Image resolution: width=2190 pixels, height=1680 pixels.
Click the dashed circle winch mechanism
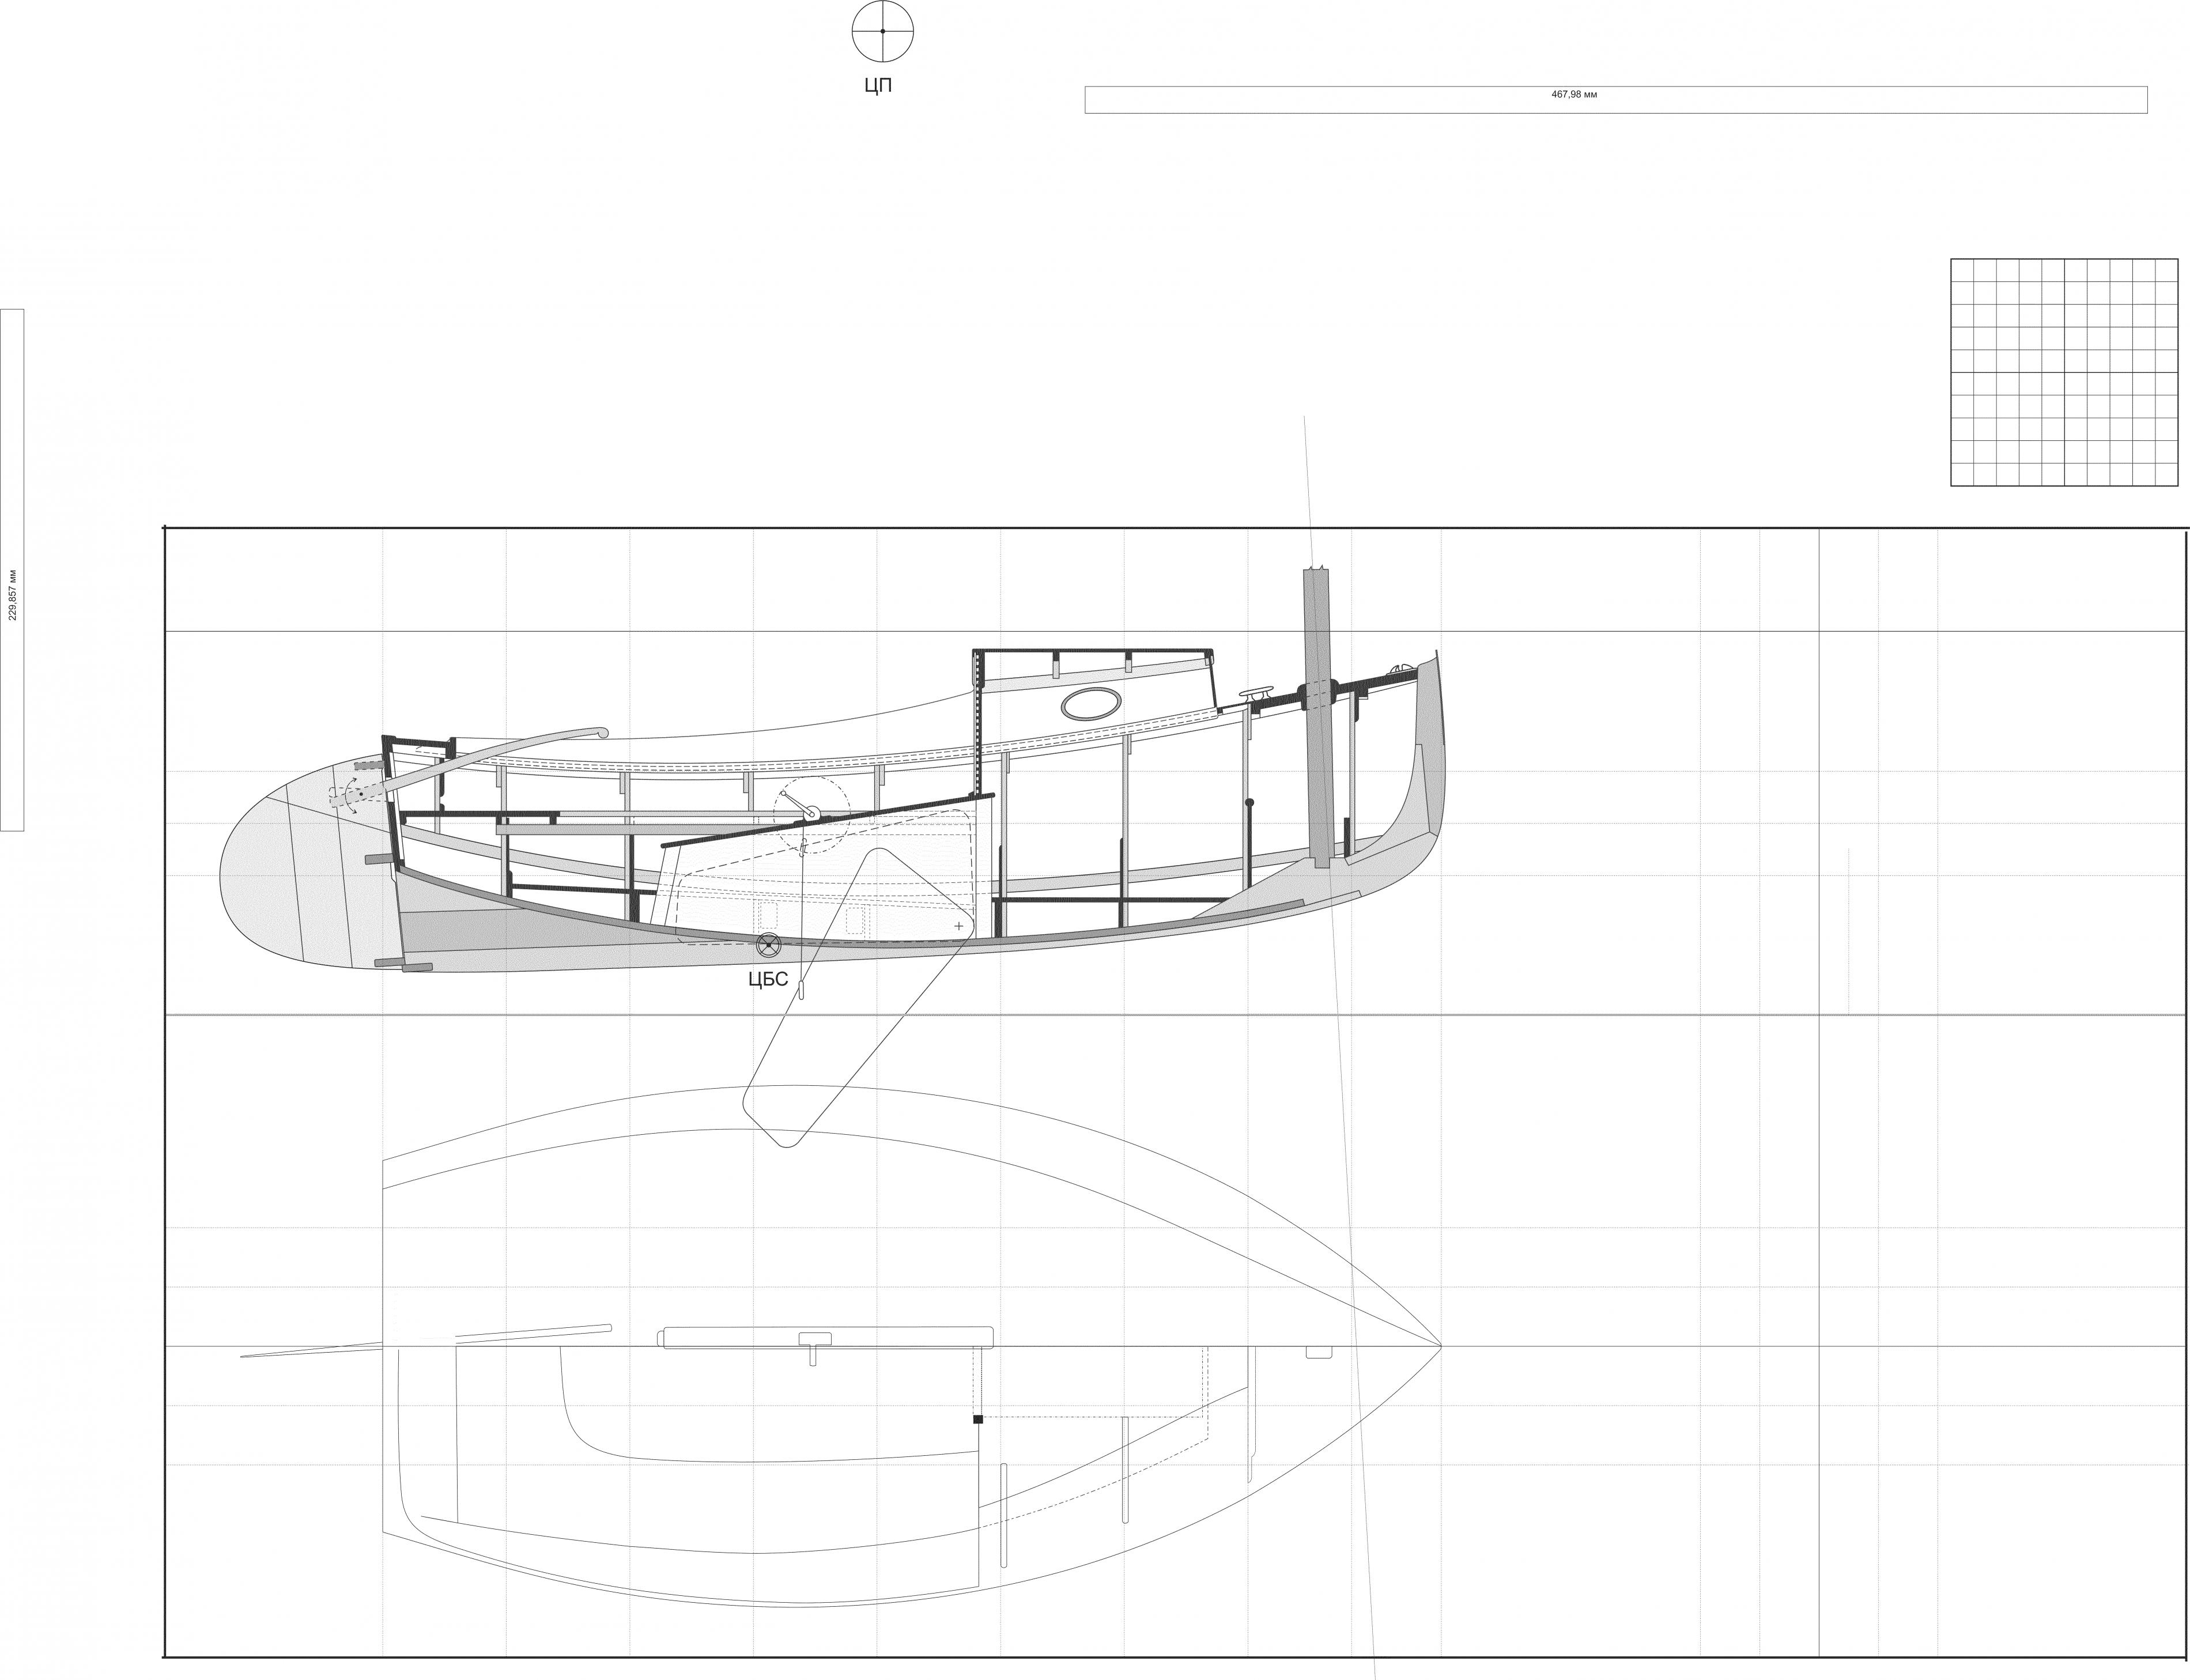tap(812, 815)
